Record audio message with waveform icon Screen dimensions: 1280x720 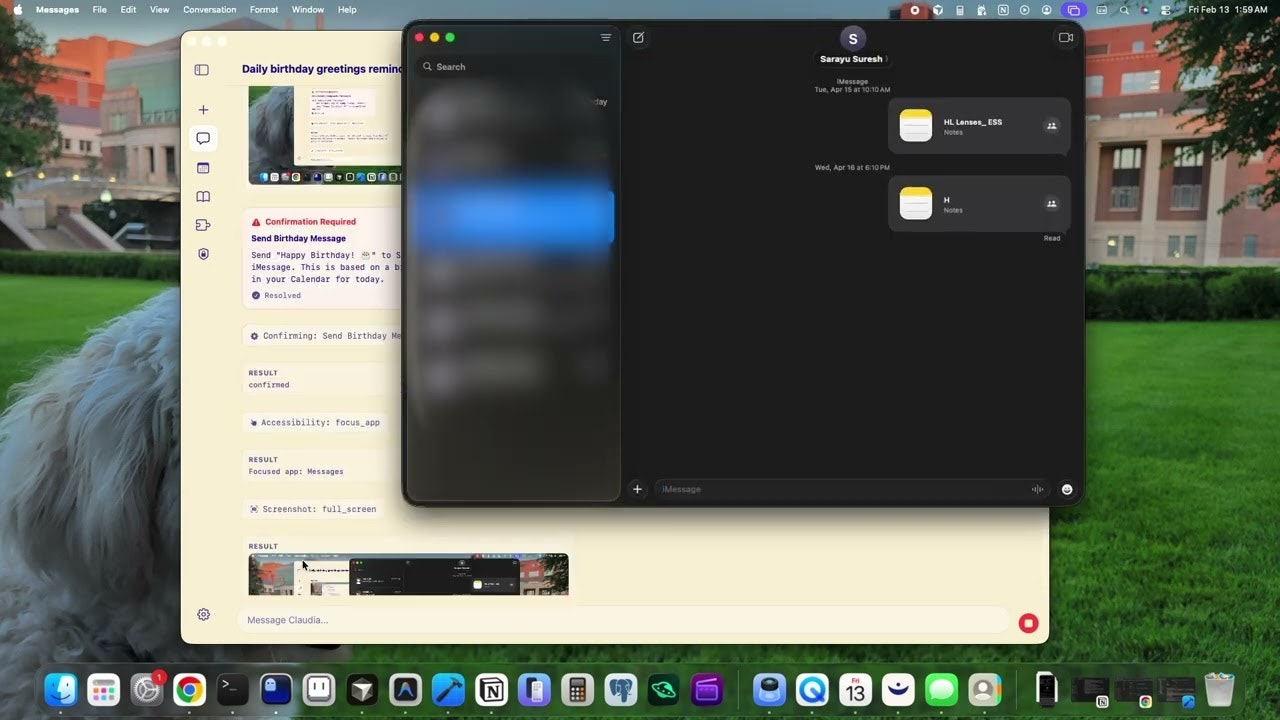coord(1037,489)
